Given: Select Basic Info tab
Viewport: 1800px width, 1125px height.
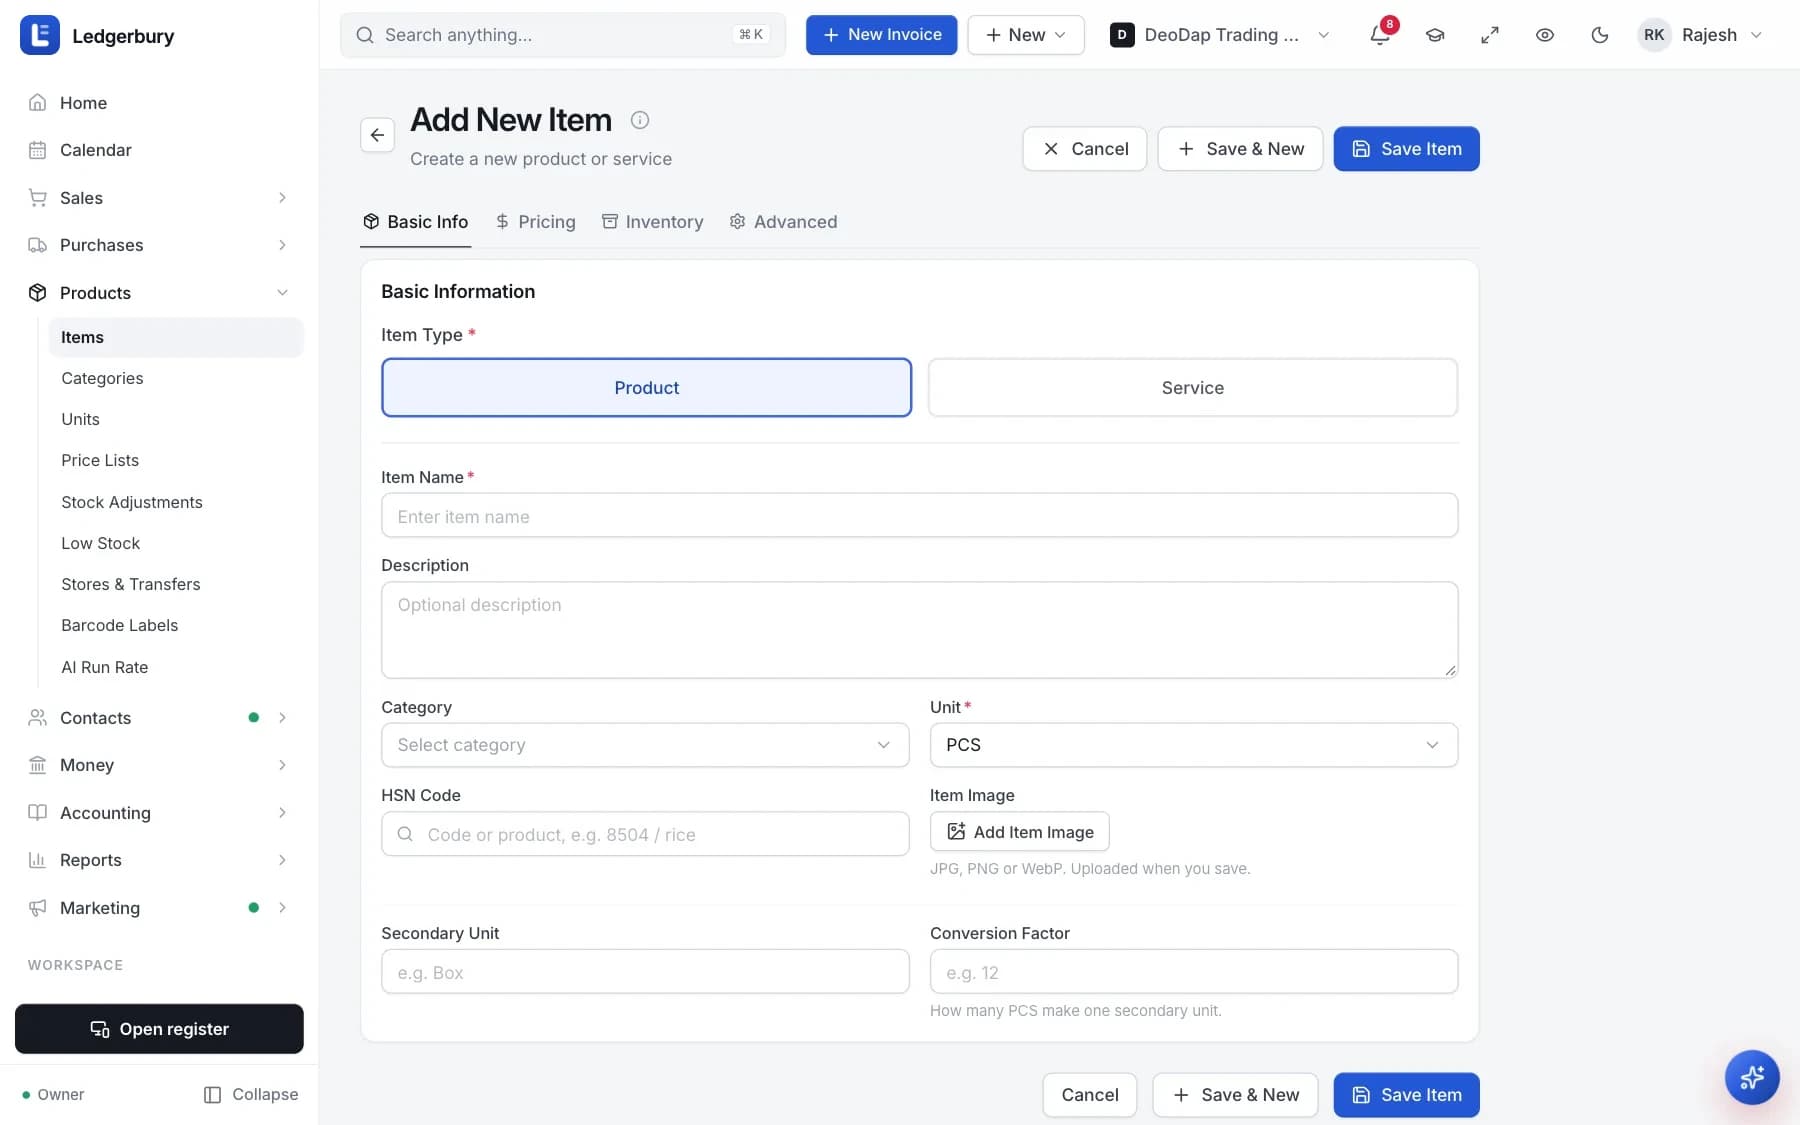Looking at the screenshot, I should [x=415, y=222].
